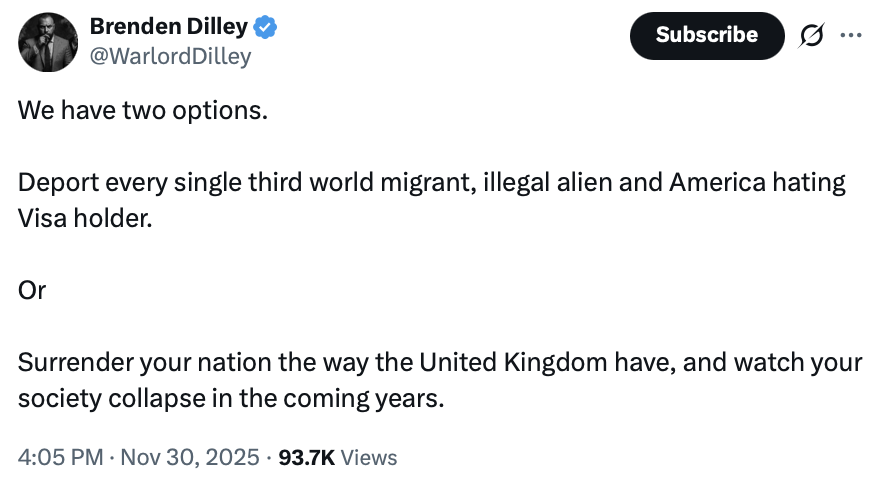Image resolution: width=886 pixels, height=492 pixels.
Task: Click the text "society collapse in the coming years."
Action: tap(229, 397)
